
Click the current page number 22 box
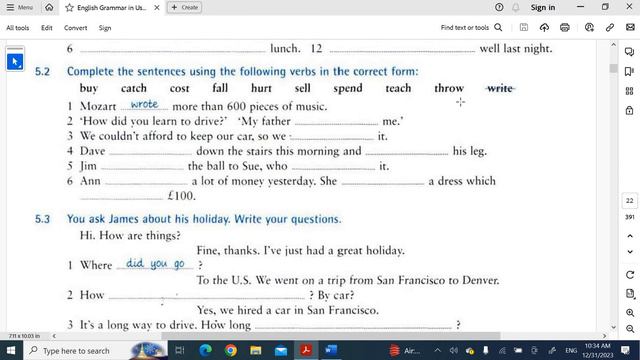[x=629, y=200]
